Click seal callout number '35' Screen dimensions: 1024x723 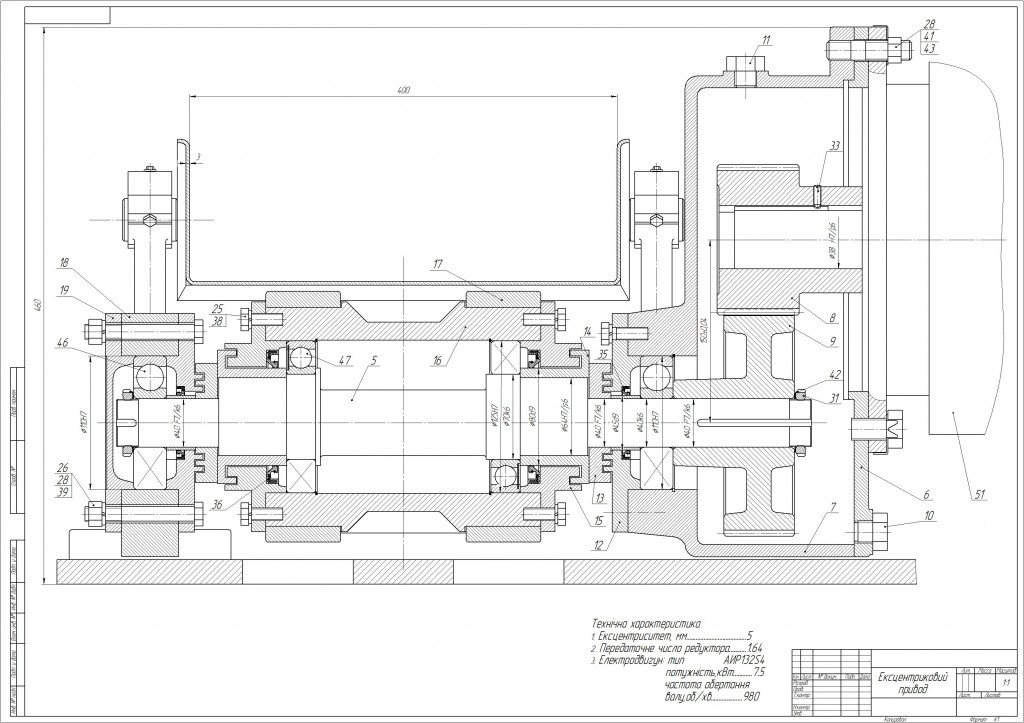click(x=603, y=354)
